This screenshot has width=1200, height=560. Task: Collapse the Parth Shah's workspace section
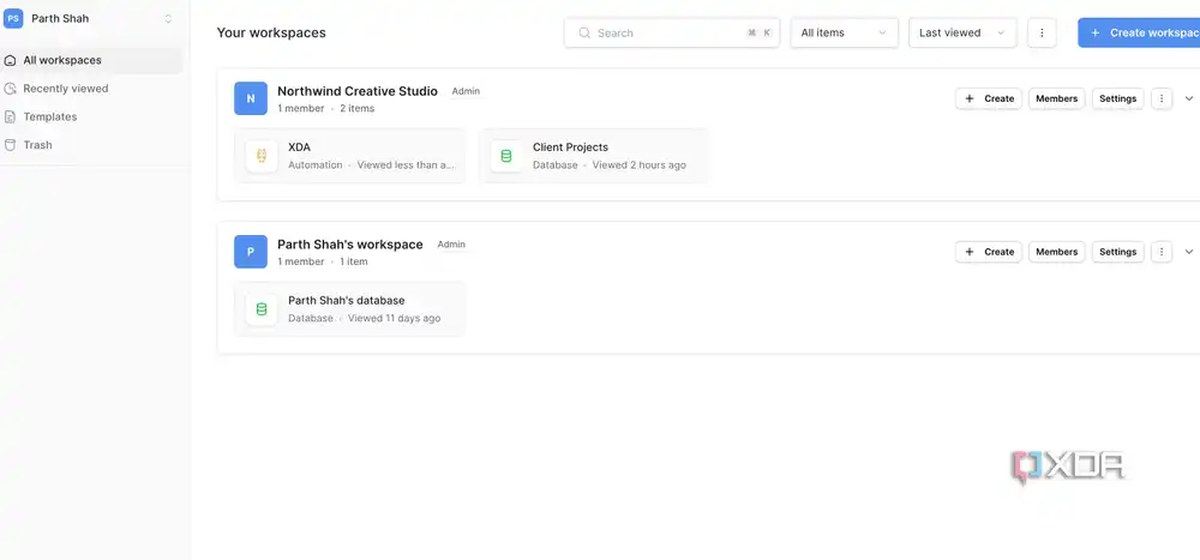(1189, 251)
